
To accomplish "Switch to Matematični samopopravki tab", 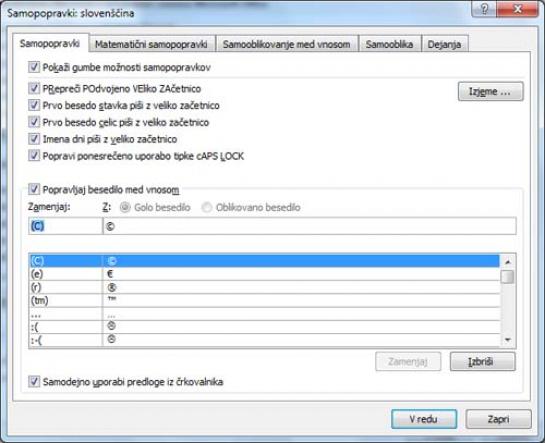I will click(x=152, y=44).
